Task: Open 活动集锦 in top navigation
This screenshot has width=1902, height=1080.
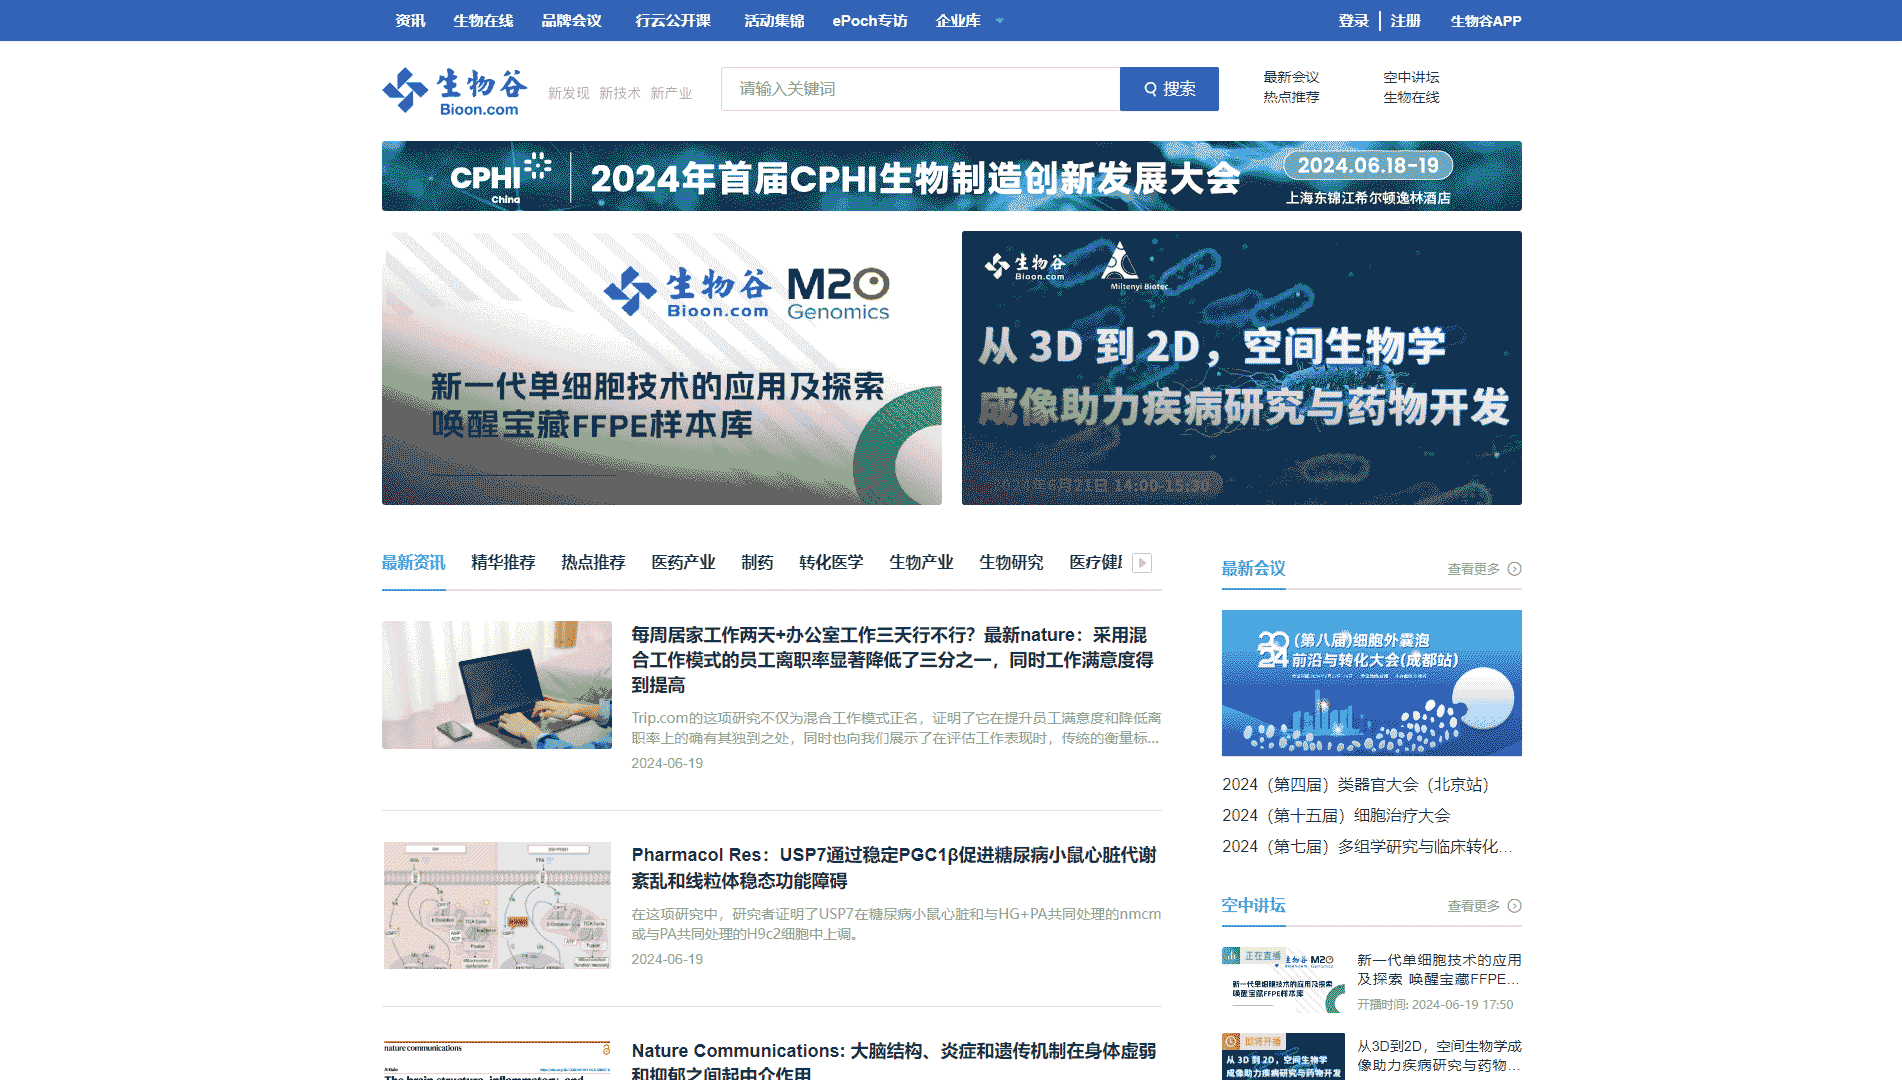Action: coord(774,21)
